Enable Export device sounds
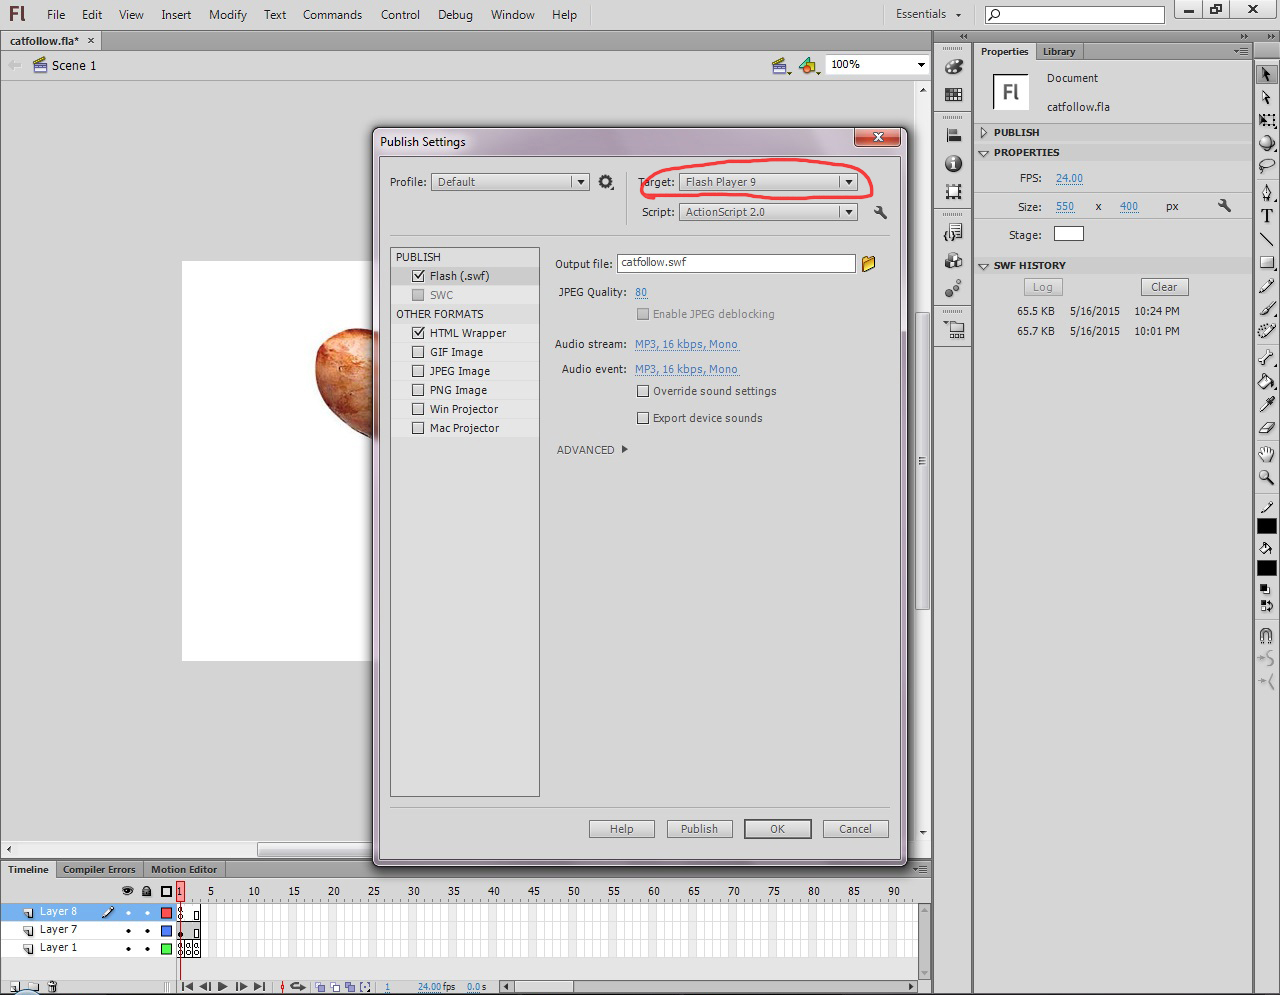Viewport: 1280px width, 995px height. point(643,418)
